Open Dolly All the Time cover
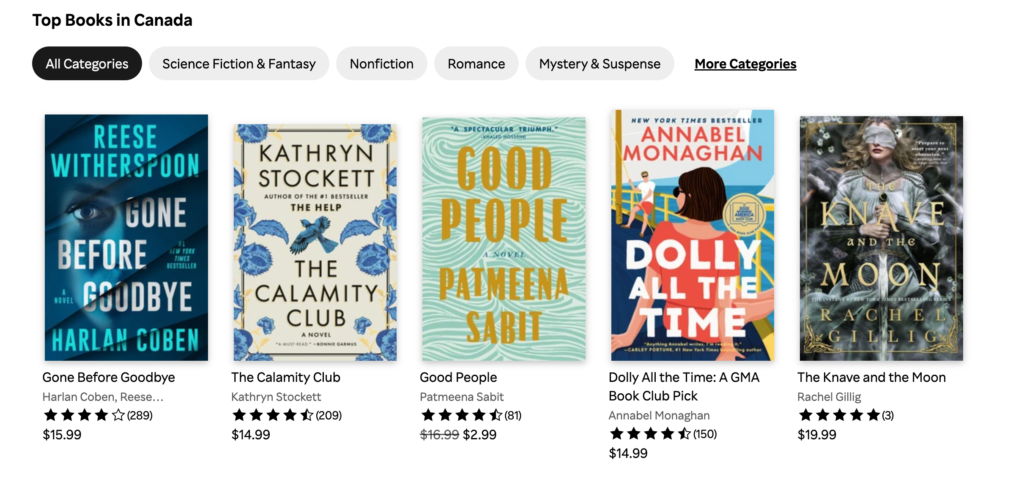 tap(693, 235)
